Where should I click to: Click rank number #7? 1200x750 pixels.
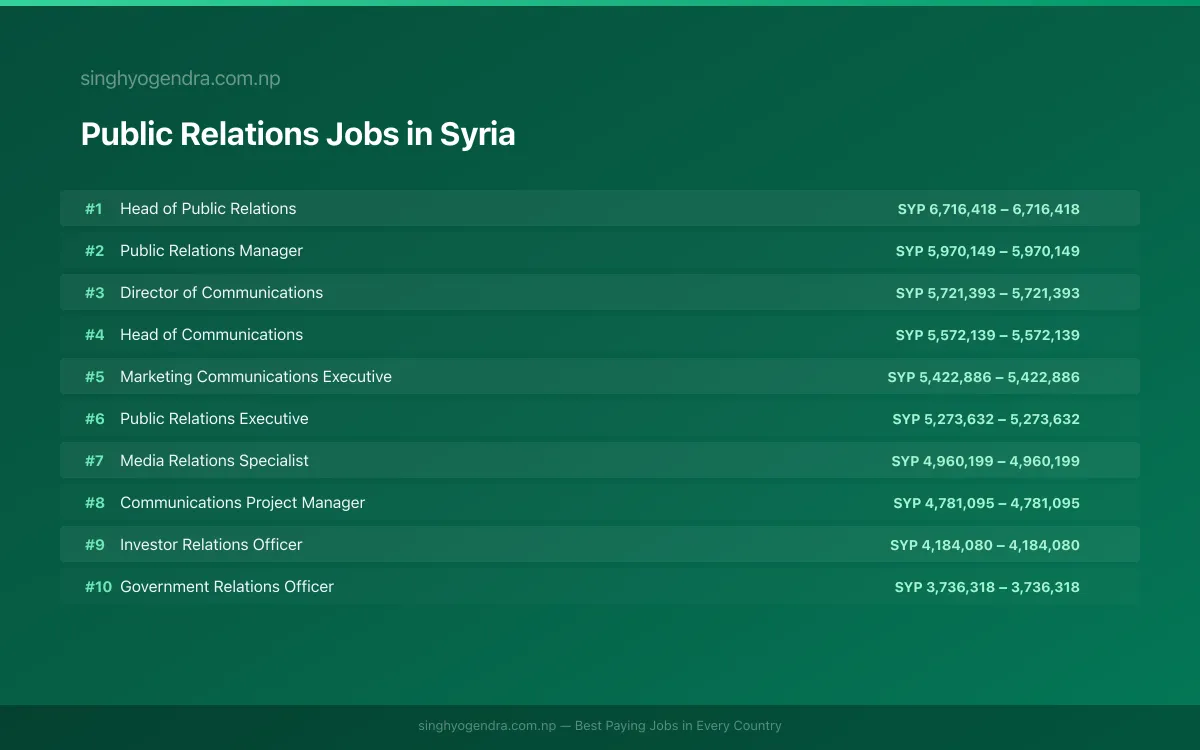click(94, 461)
